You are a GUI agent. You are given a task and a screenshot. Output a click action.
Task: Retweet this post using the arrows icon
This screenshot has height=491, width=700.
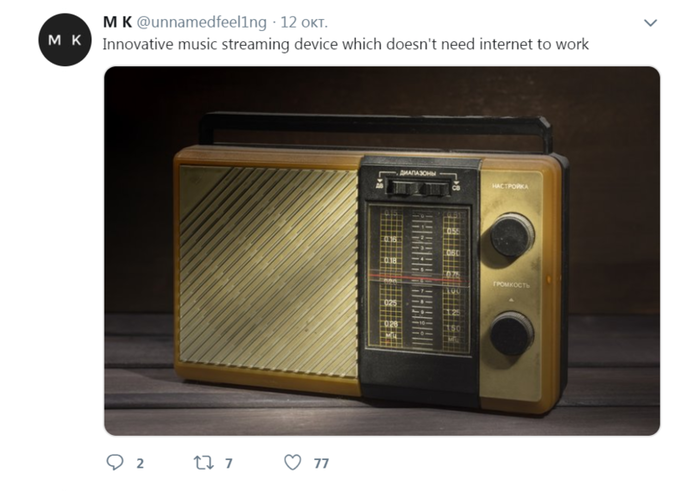203,463
